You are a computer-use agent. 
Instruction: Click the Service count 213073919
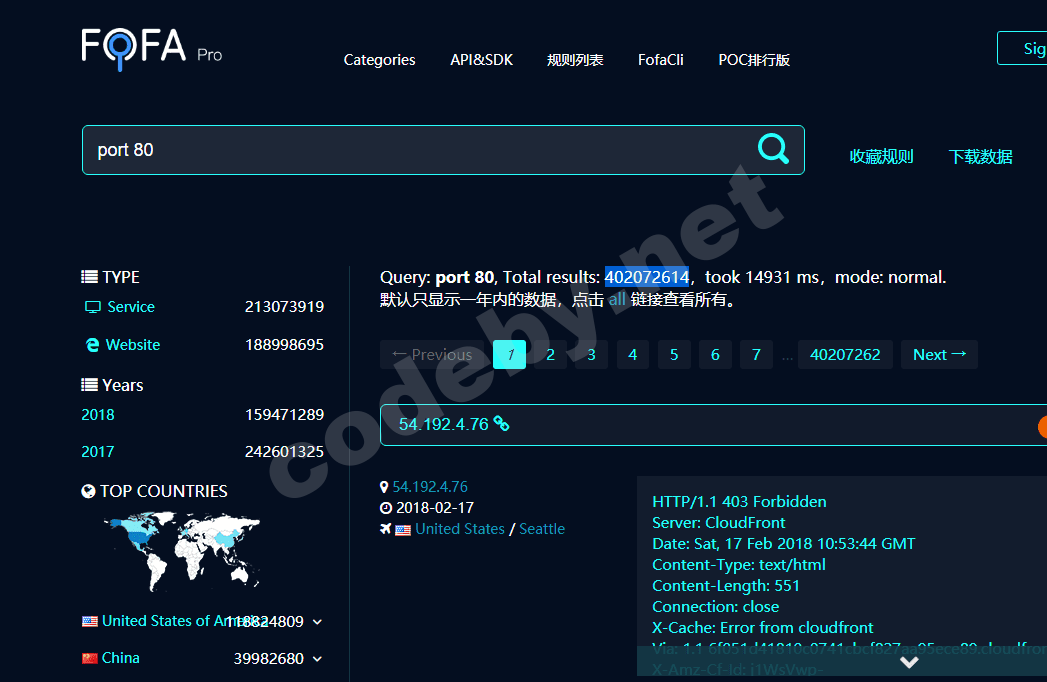[x=284, y=307]
